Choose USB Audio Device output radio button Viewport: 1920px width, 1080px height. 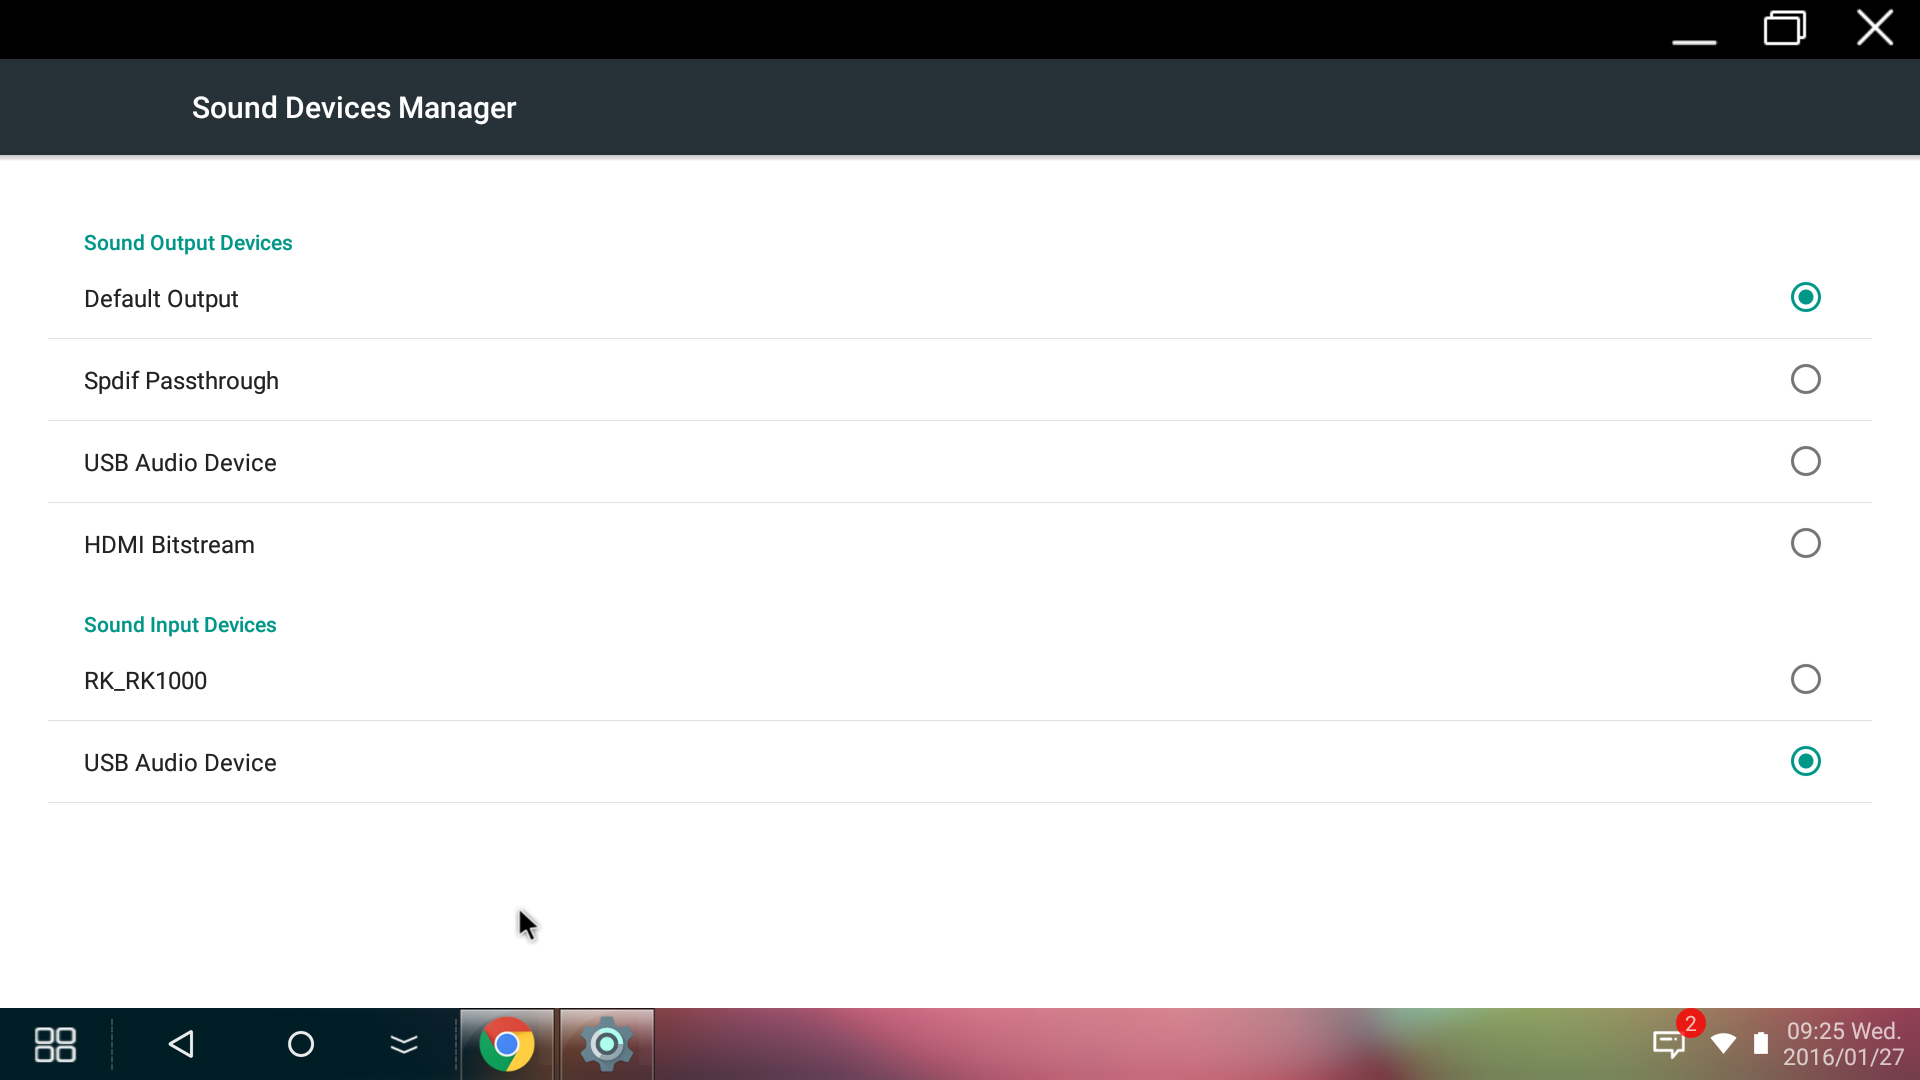(x=1805, y=461)
